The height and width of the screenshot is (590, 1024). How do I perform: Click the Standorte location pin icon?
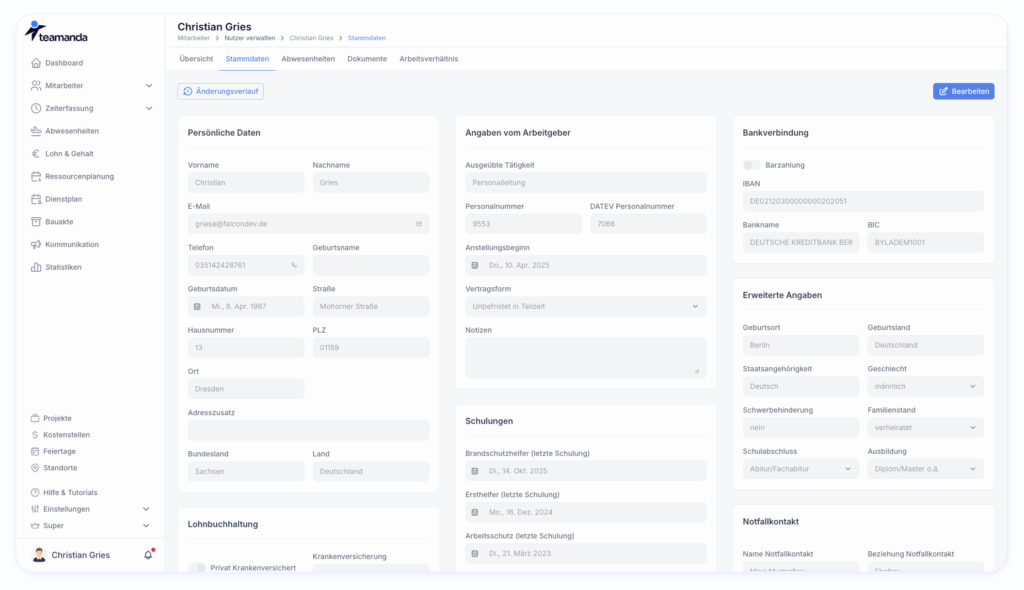tap(35, 468)
